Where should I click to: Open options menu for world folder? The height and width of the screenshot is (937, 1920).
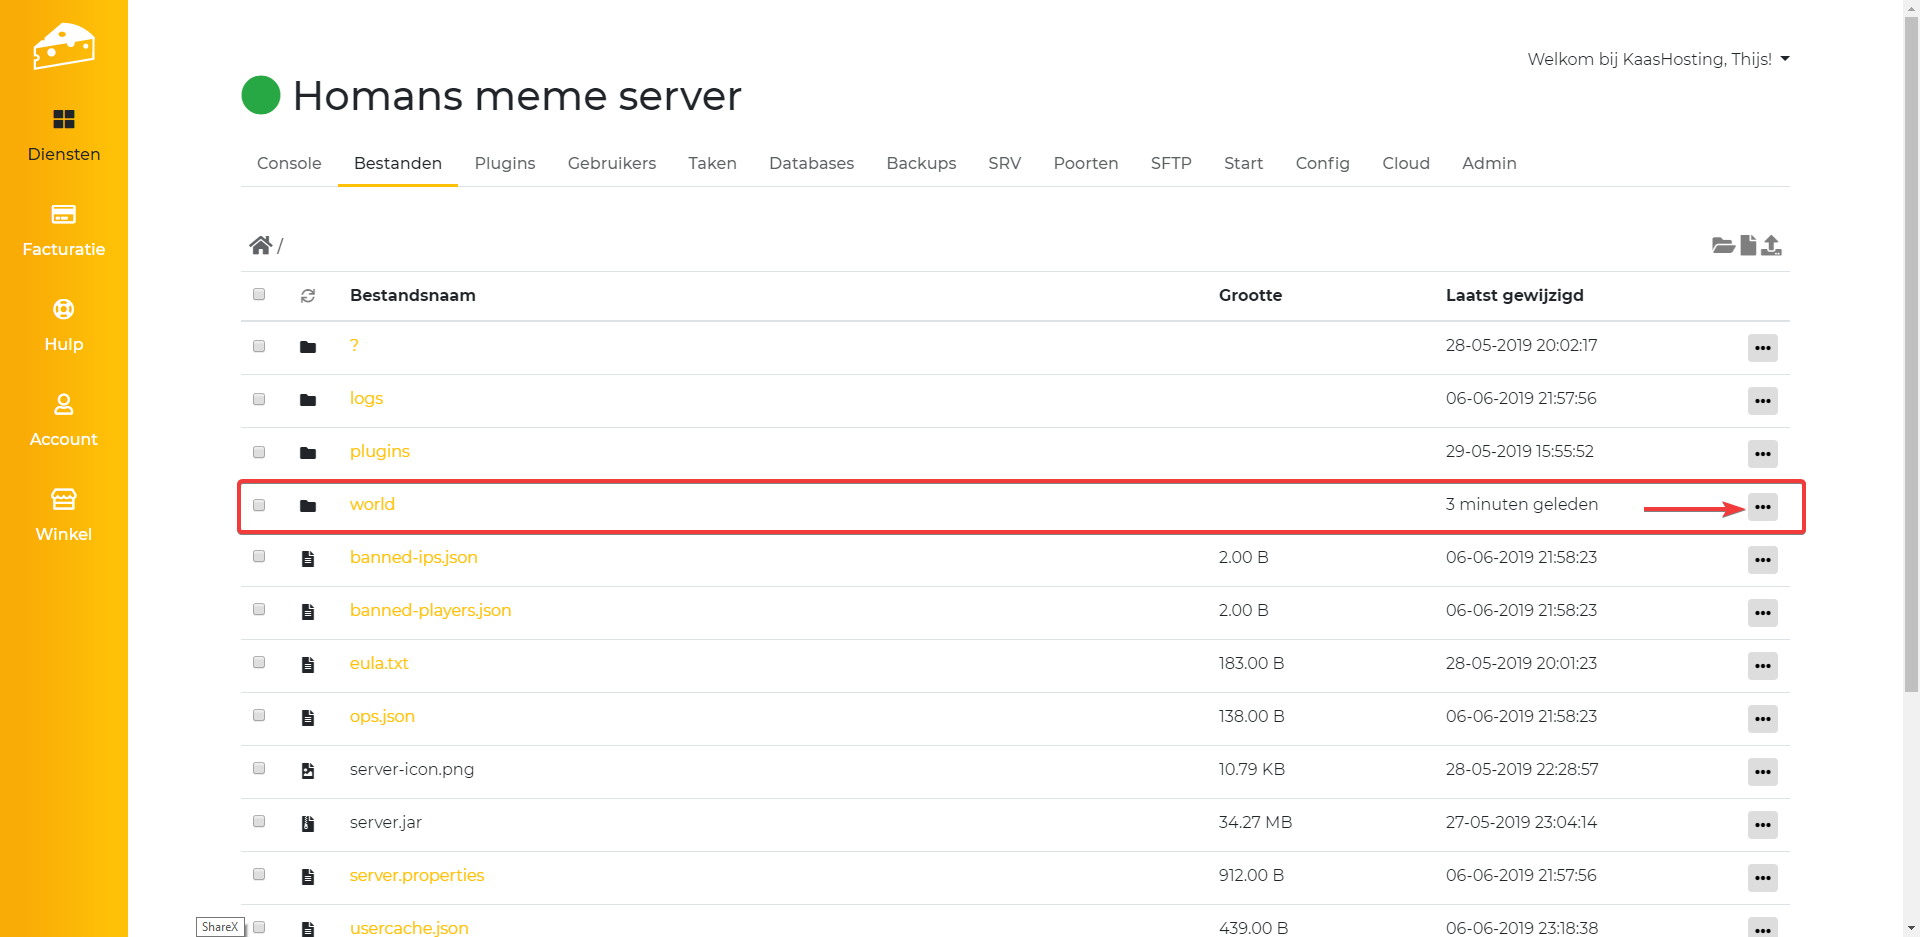(1762, 507)
